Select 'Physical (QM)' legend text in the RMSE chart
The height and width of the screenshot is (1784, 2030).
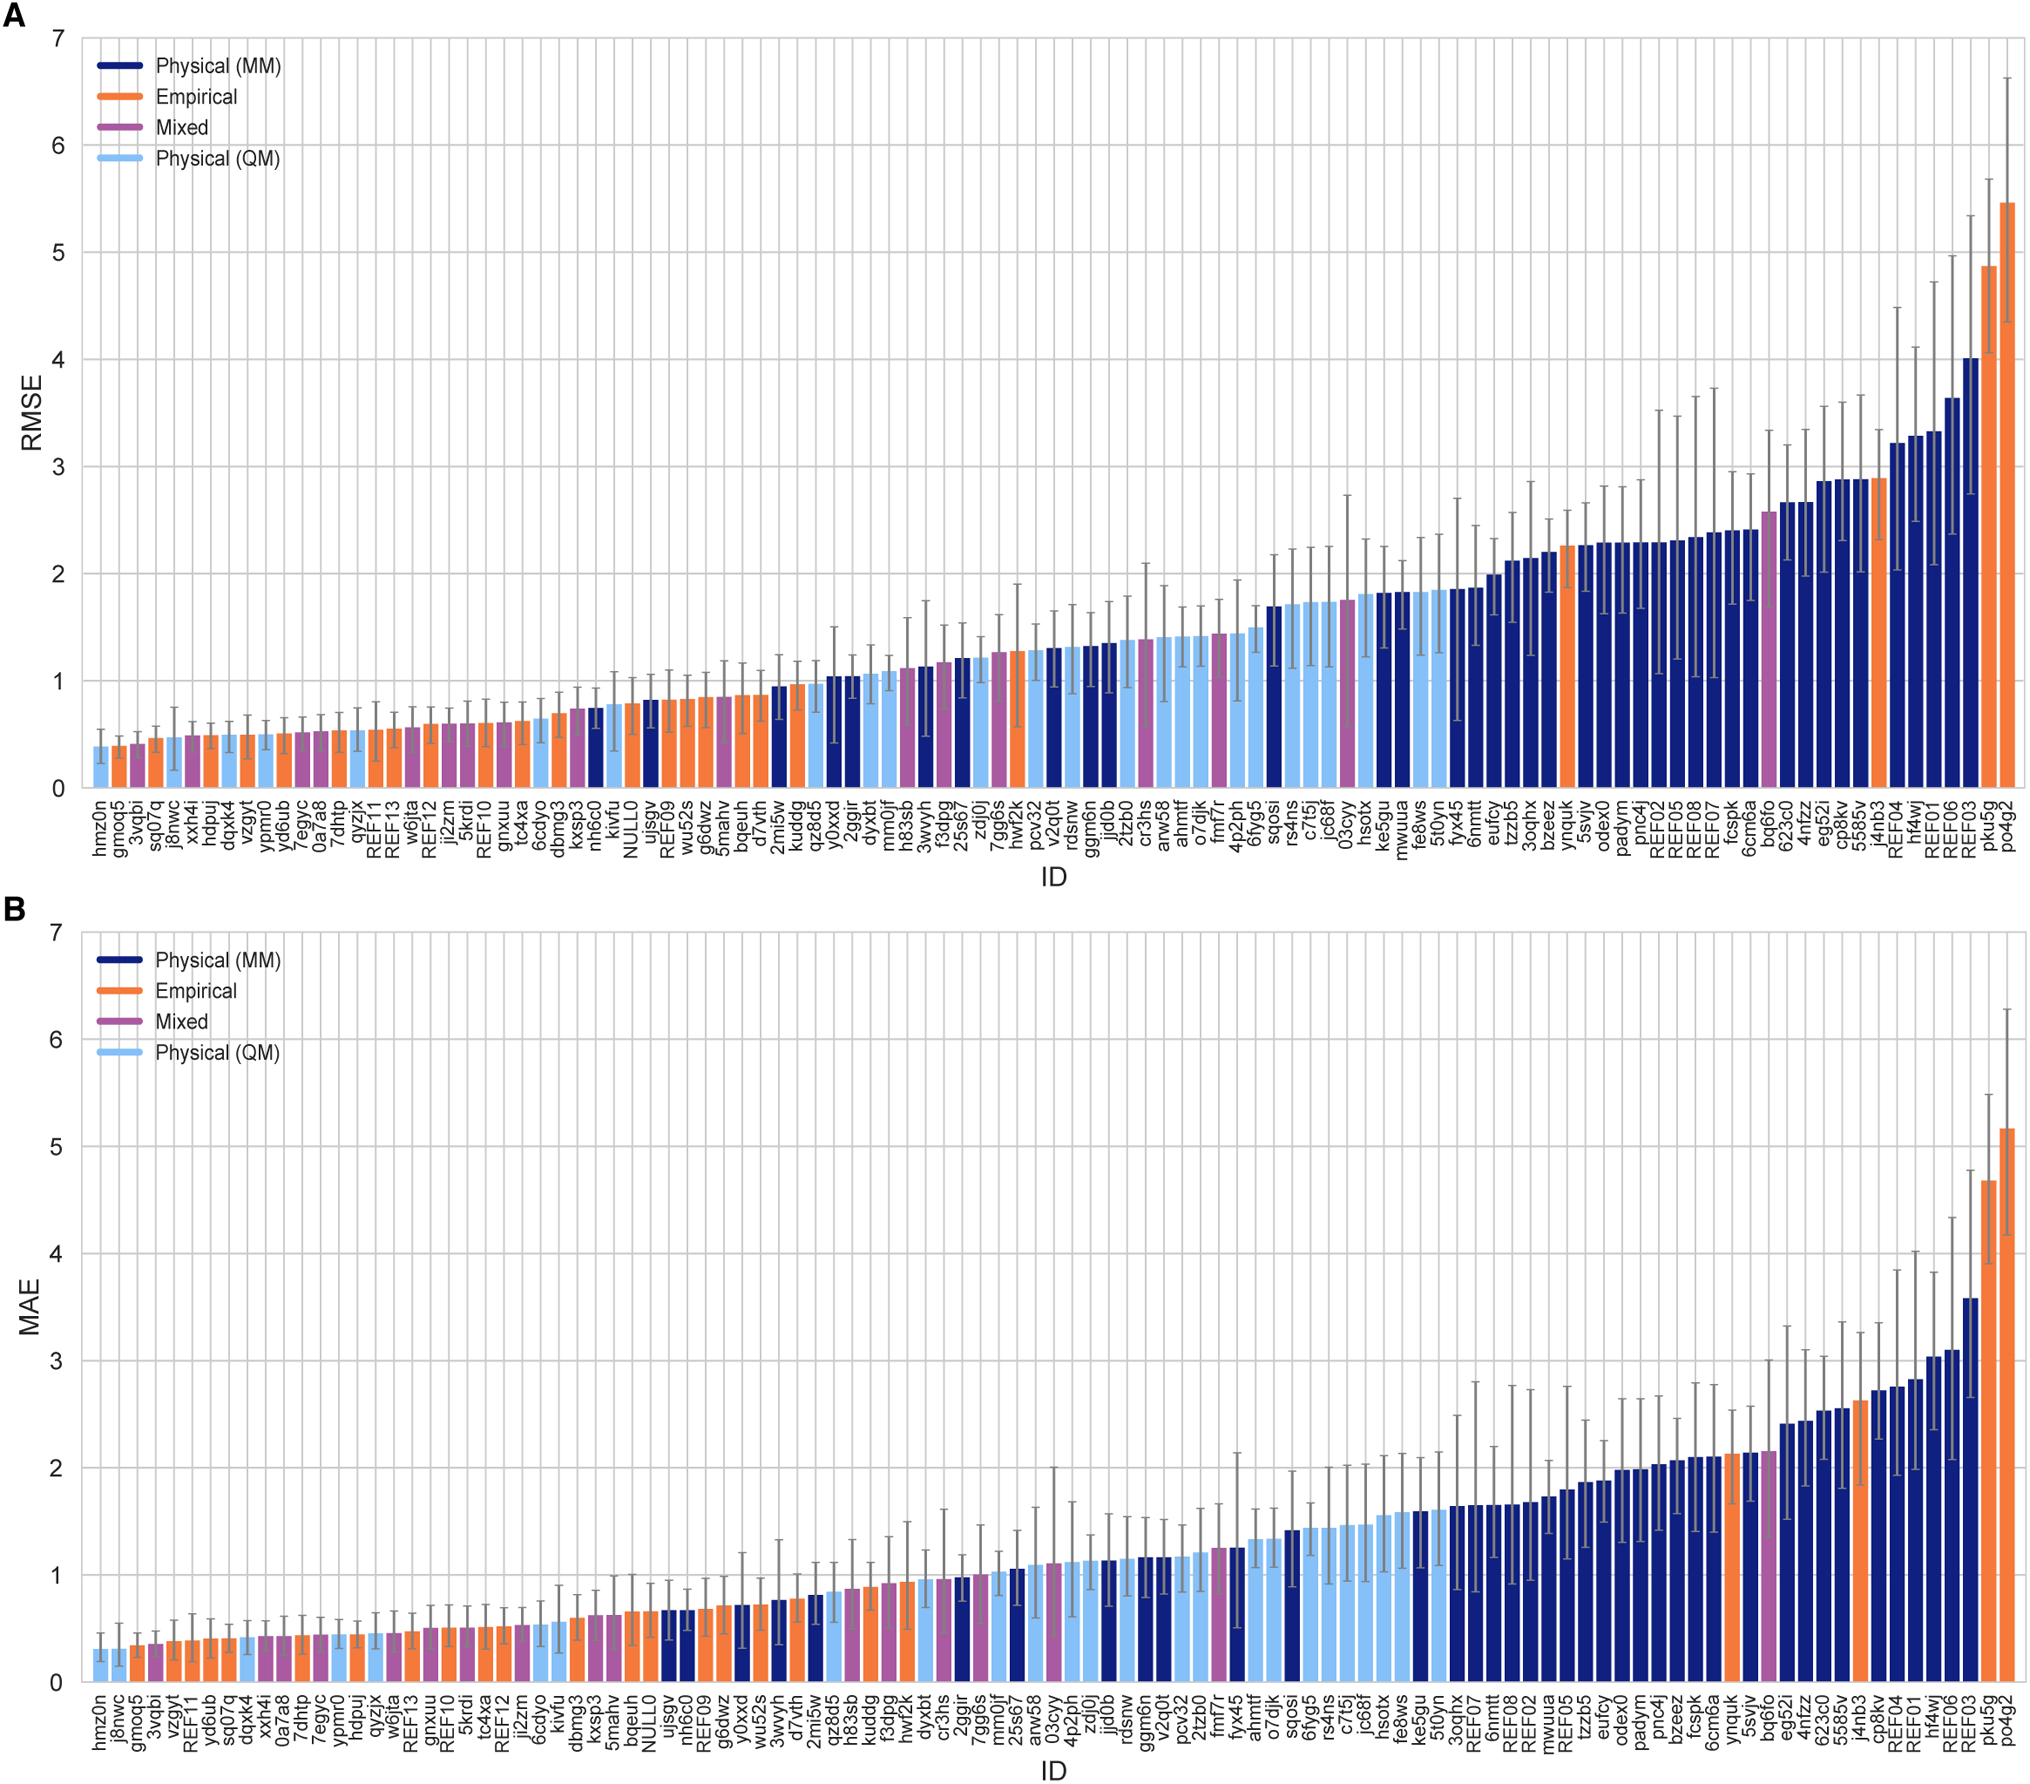click(218, 158)
